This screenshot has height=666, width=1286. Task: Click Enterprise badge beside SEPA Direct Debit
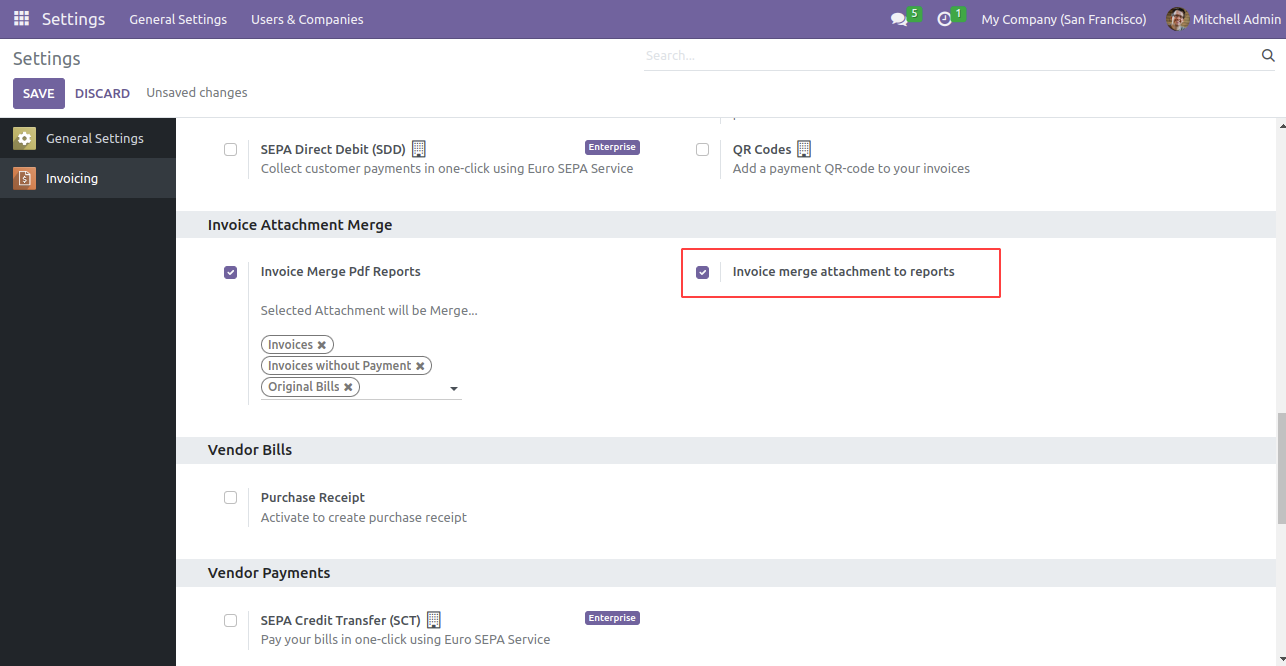click(x=612, y=147)
